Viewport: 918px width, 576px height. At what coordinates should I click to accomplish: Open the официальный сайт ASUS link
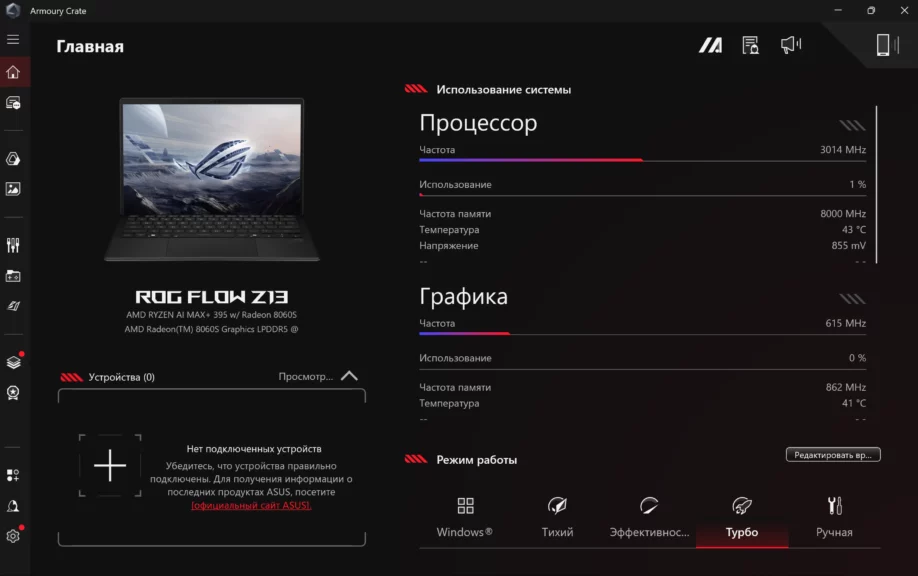pos(251,505)
